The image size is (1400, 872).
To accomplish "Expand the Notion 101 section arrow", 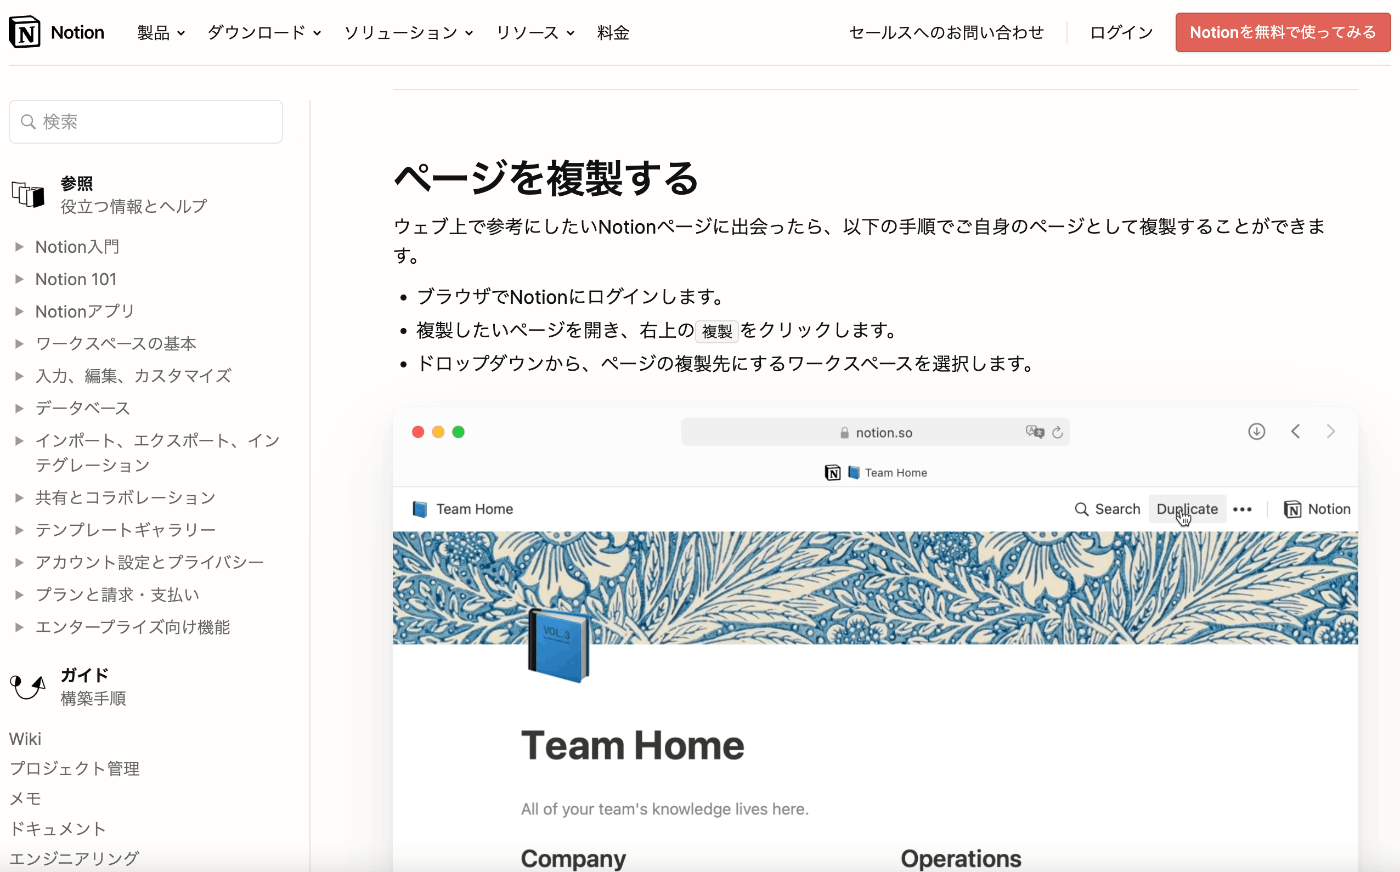I will (x=19, y=279).
